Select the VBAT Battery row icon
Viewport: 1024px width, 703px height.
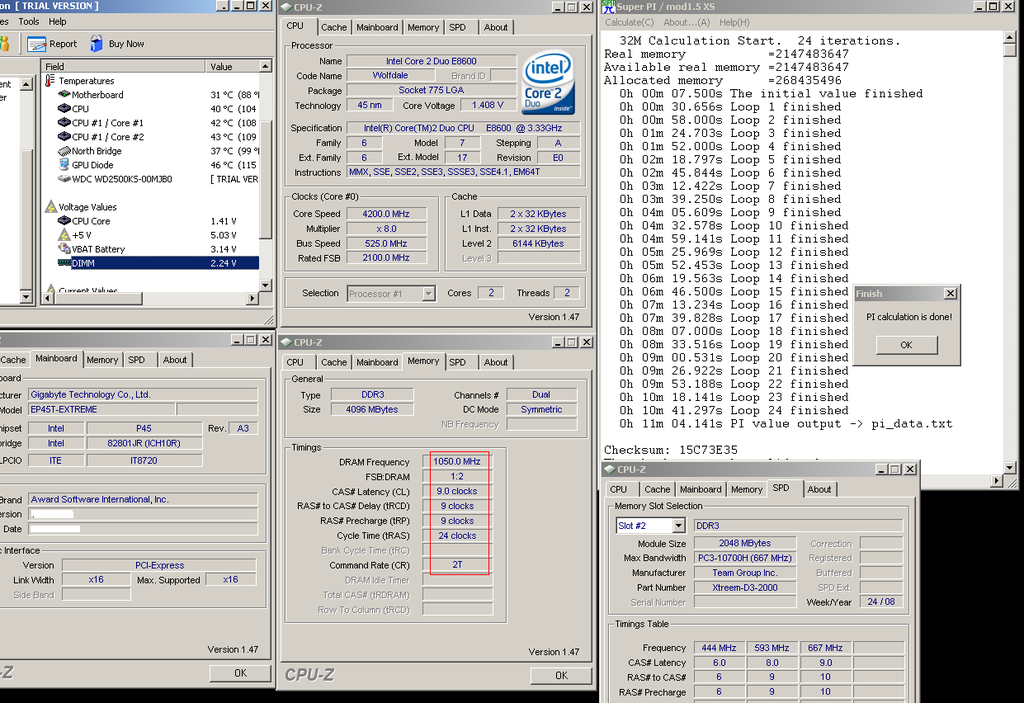pyautogui.click(x=64, y=249)
